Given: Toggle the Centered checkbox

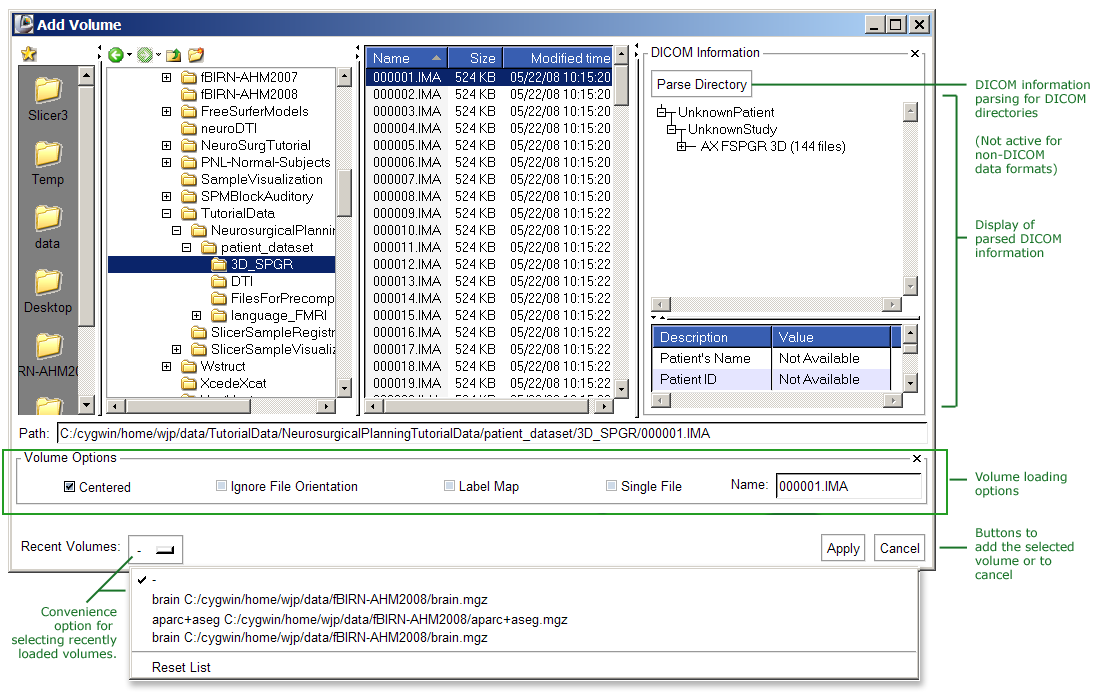Looking at the screenshot, I should tap(70, 487).
